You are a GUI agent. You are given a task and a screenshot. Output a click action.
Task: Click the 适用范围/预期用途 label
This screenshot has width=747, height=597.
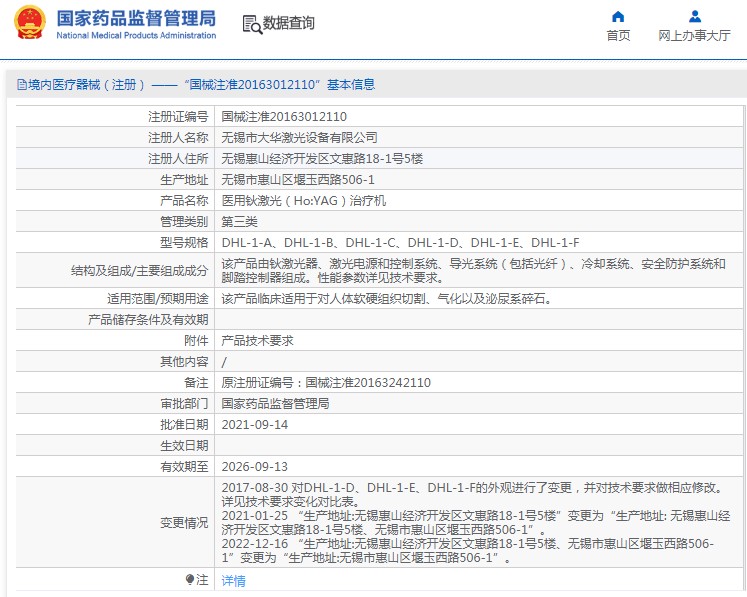158,299
